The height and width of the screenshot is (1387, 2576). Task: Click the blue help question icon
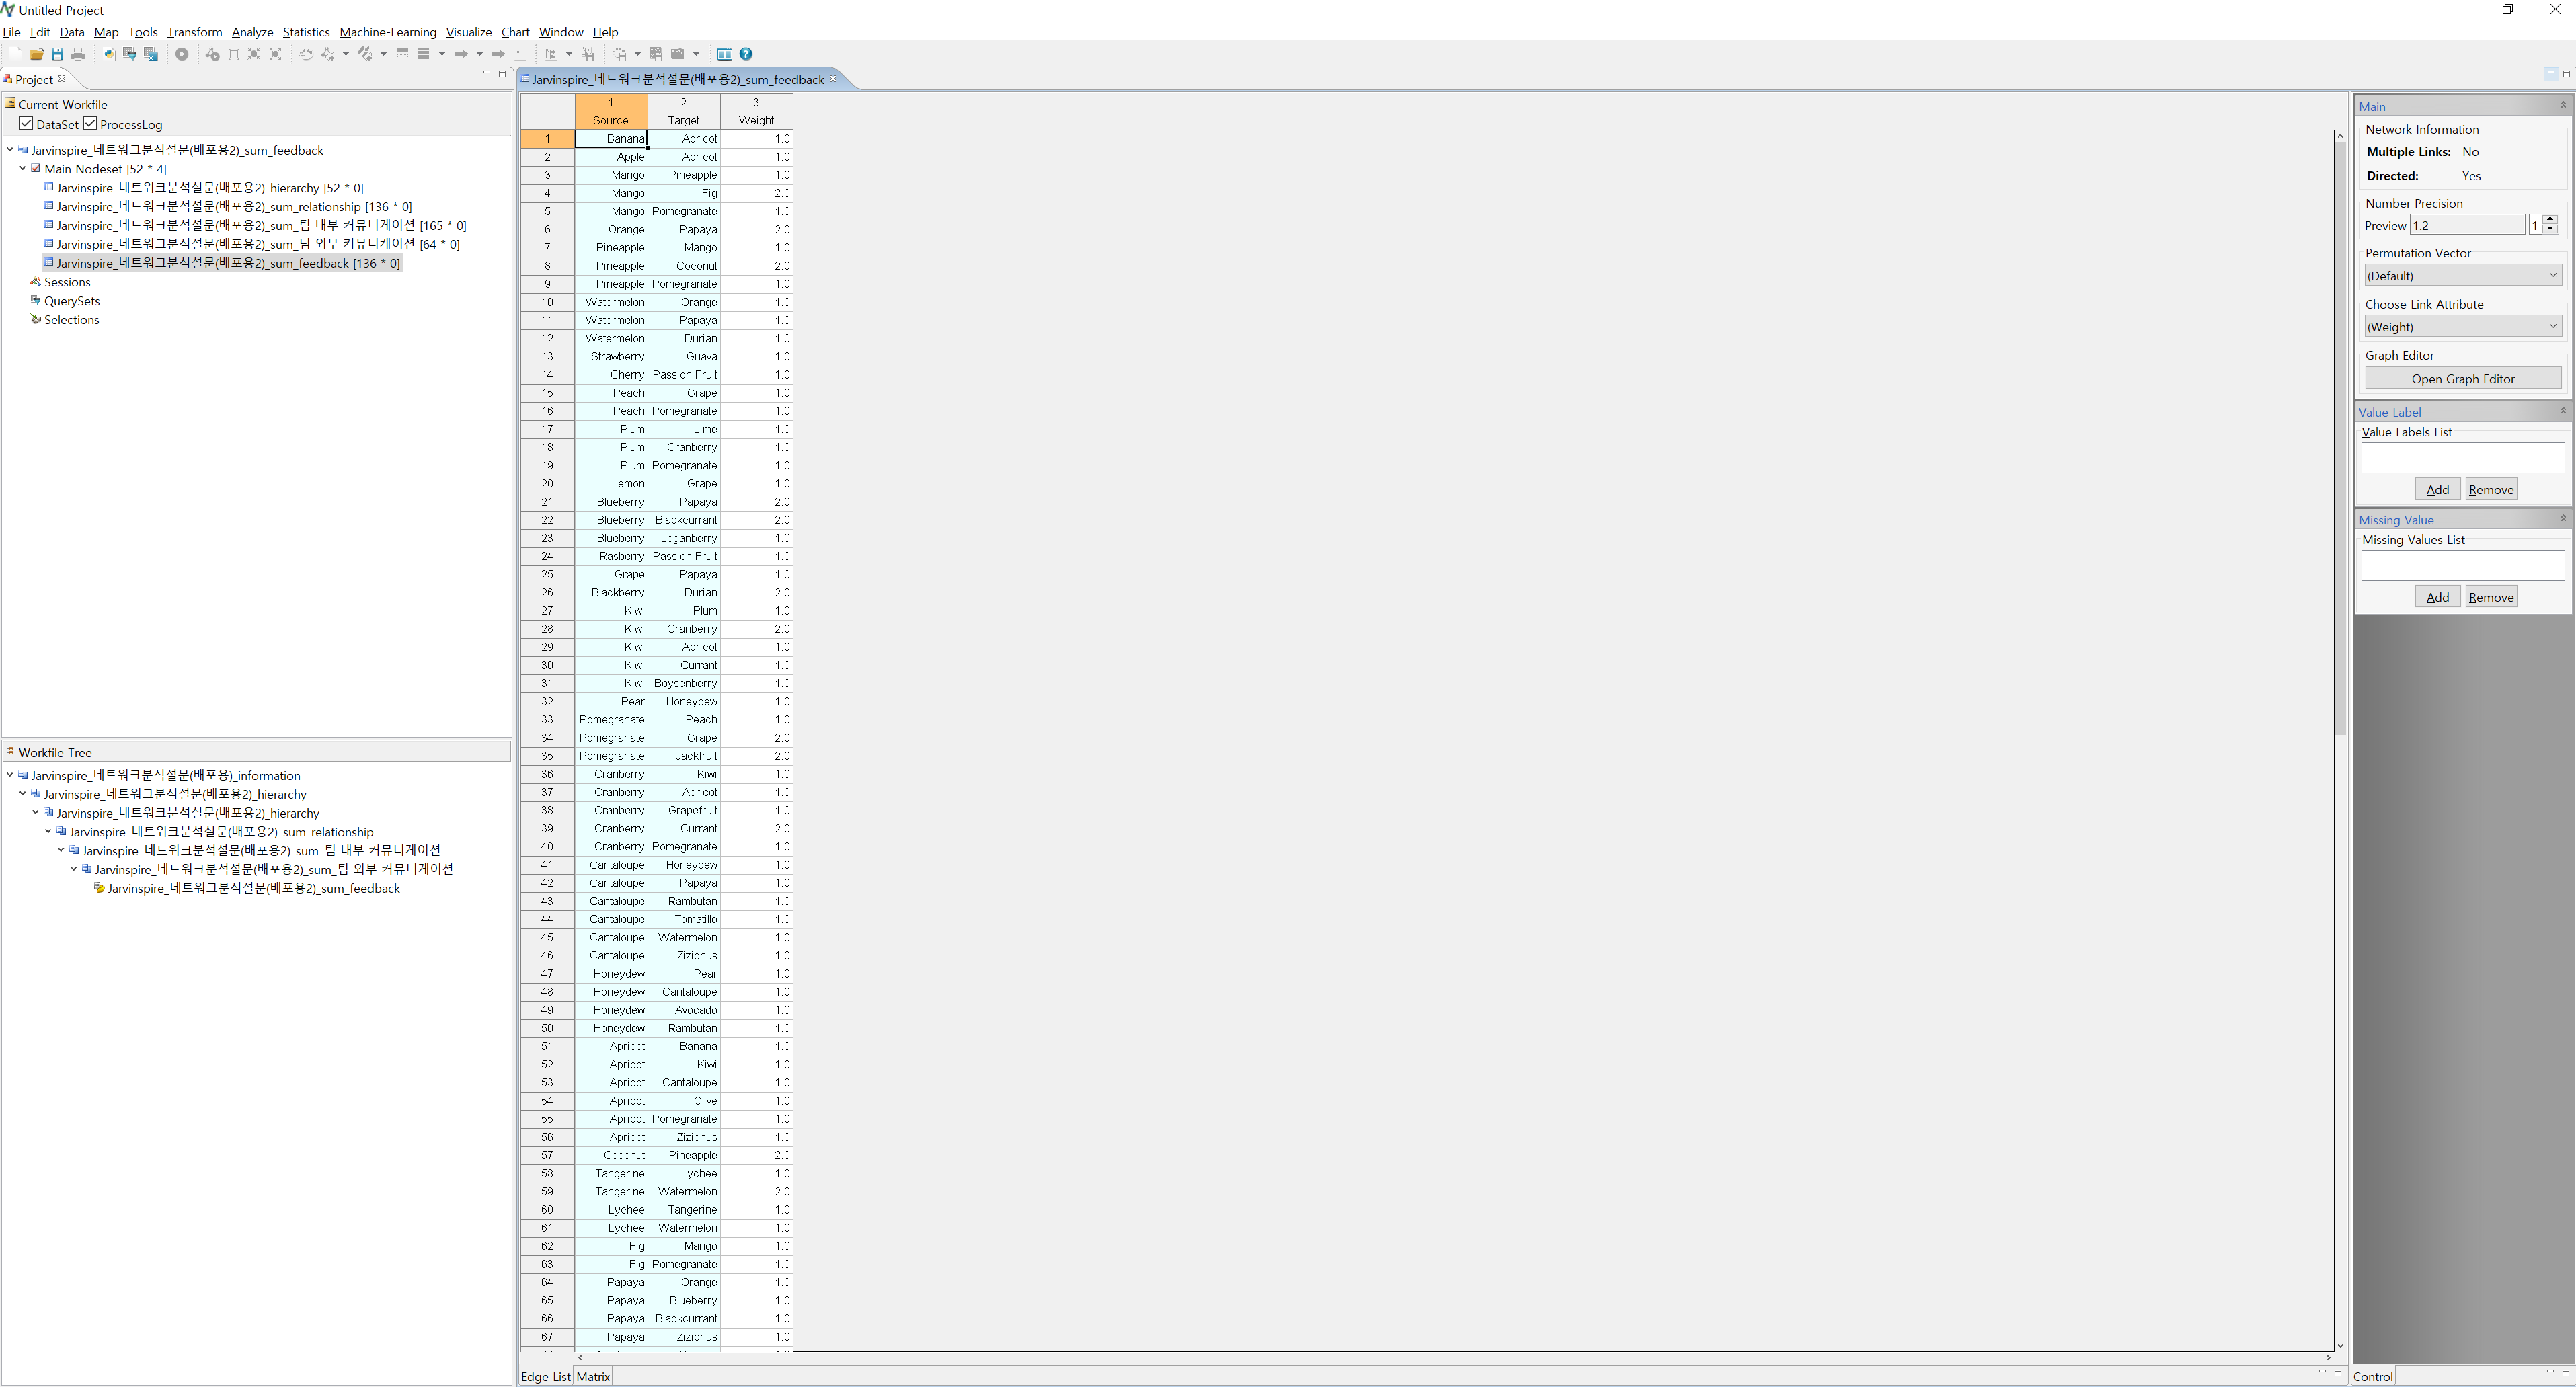pyautogui.click(x=746, y=54)
